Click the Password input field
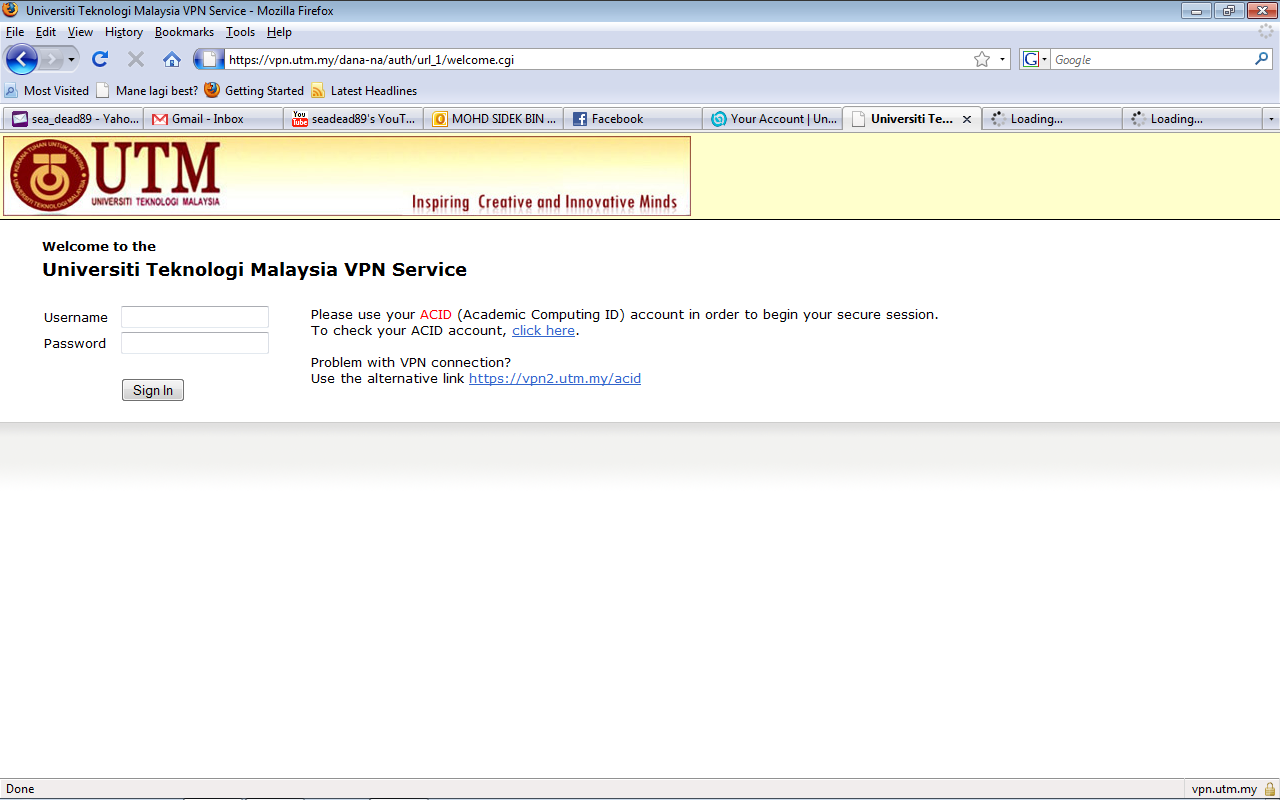The width and height of the screenshot is (1280, 800). (x=195, y=343)
